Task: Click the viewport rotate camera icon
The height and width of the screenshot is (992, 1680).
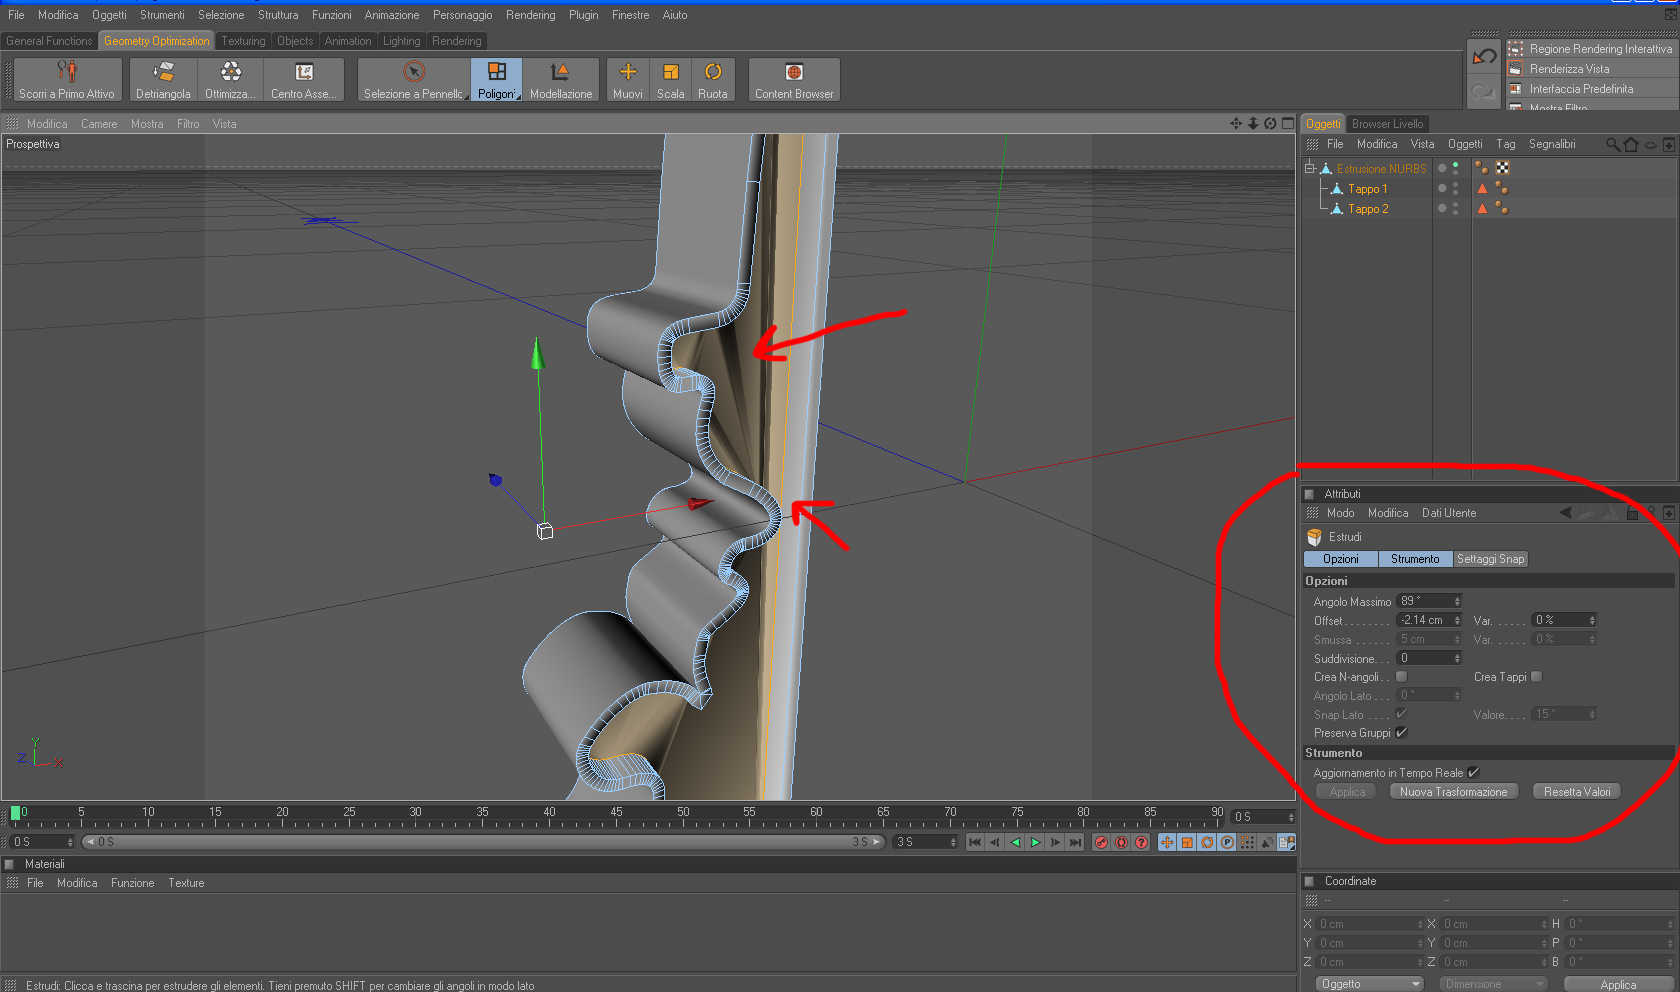Action: pos(1270,123)
